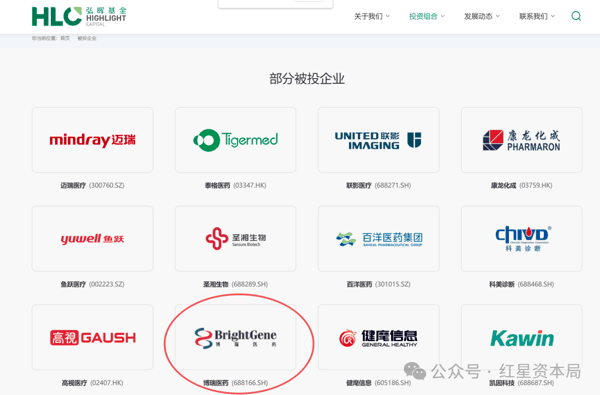
Task: Click 被投企业 in the breadcrumb
Action: point(87,38)
